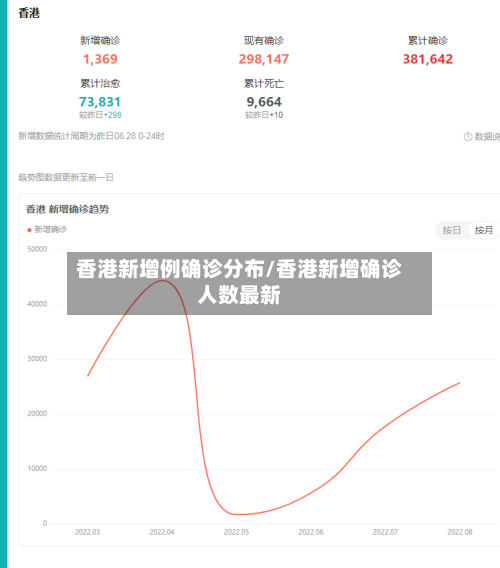Click the 香港 region heading
This screenshot has width=500, height=568.
(29, 13)
